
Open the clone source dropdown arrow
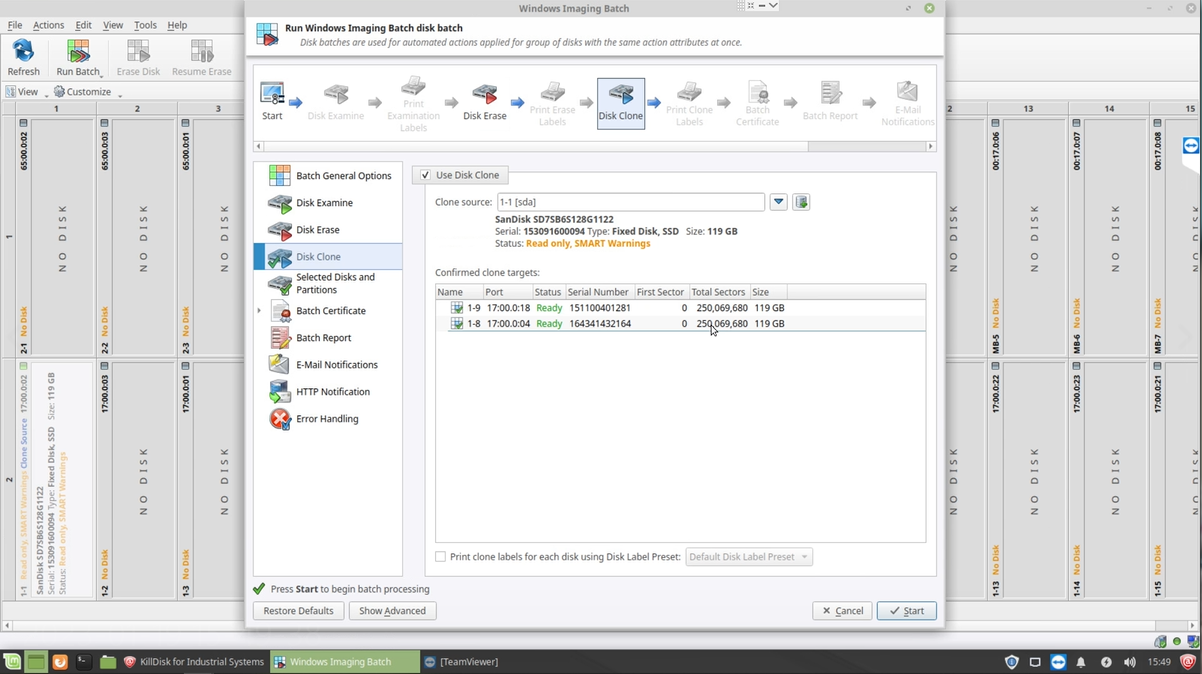(x=778, y=202)
